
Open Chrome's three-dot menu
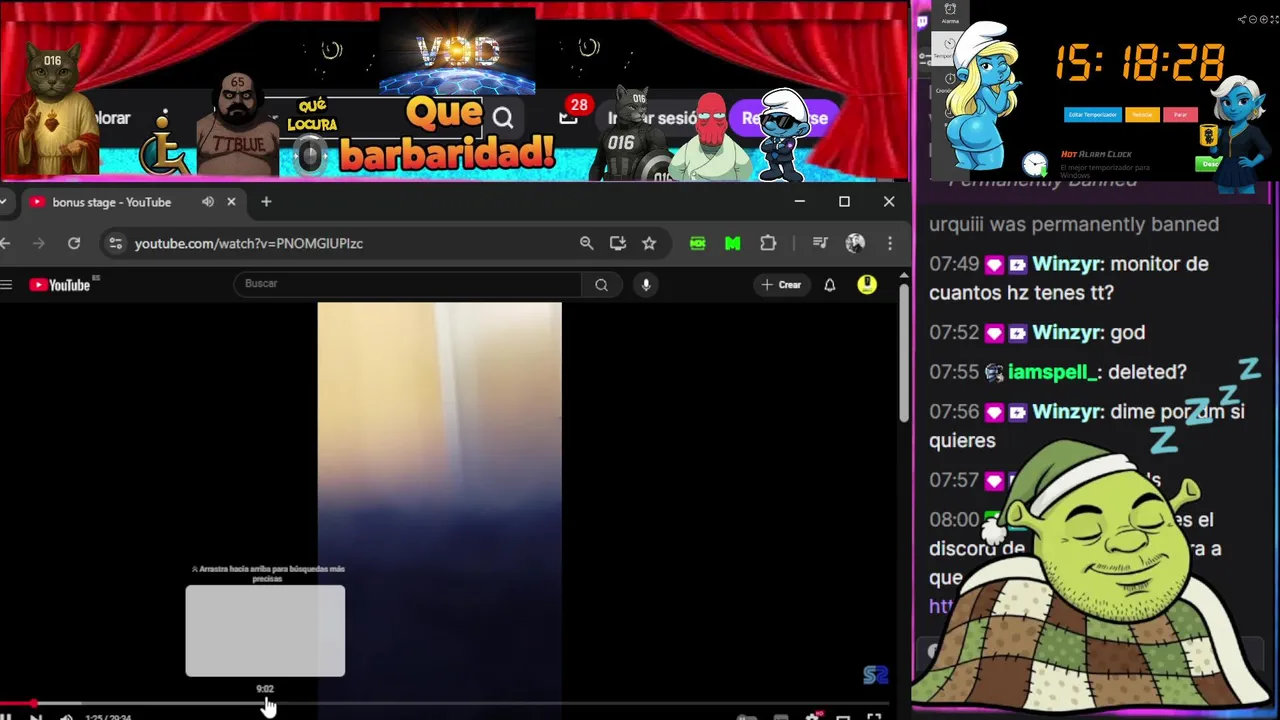pyautogui.click(x=889, y=243)
